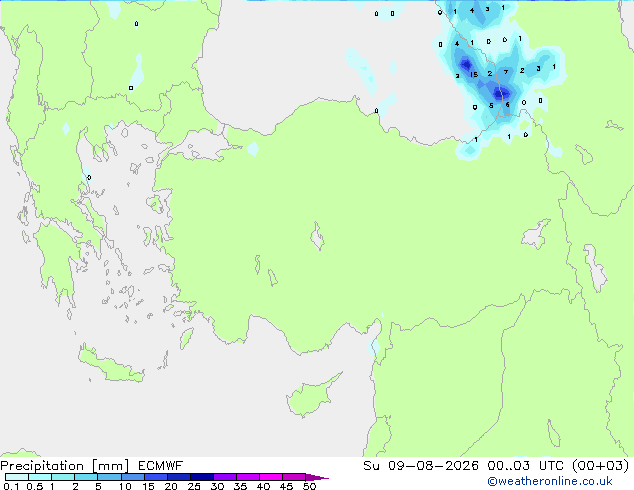
Task: Click purple swatch between 30 and 35
Action: [224, 477]
